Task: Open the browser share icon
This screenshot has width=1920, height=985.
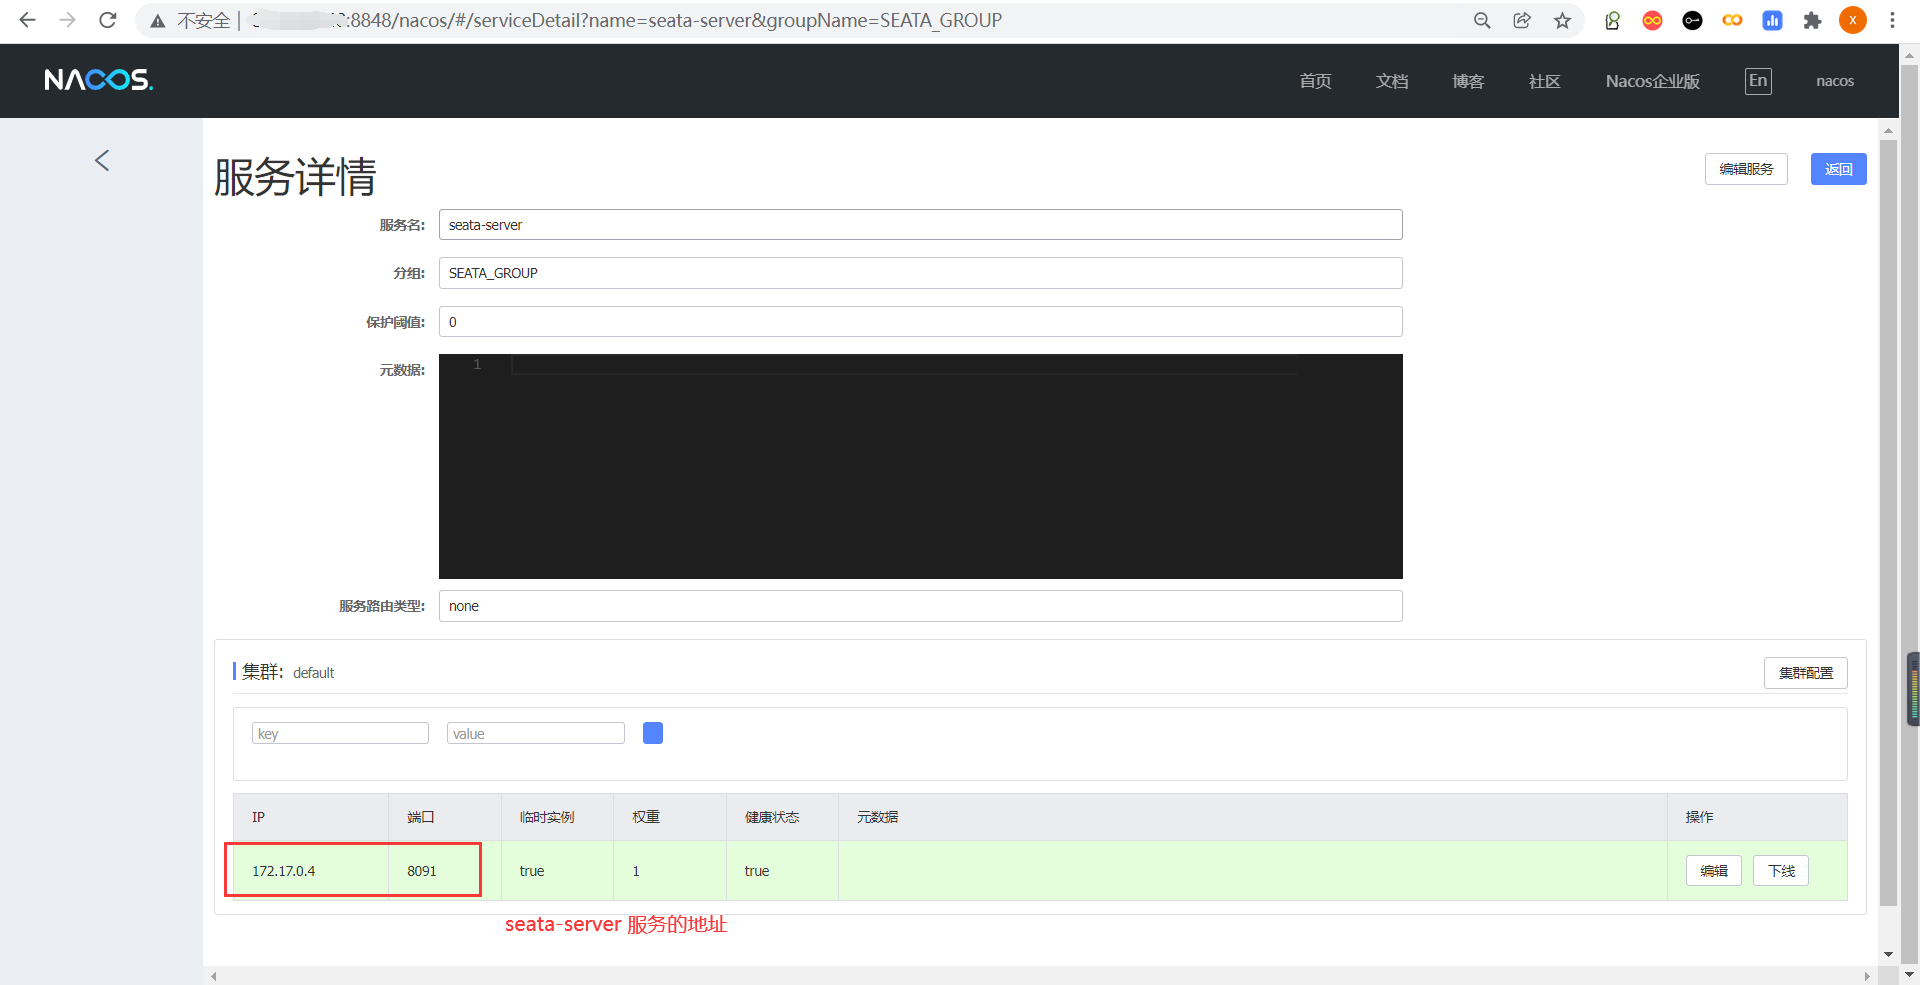Action: click(1522, 20)
